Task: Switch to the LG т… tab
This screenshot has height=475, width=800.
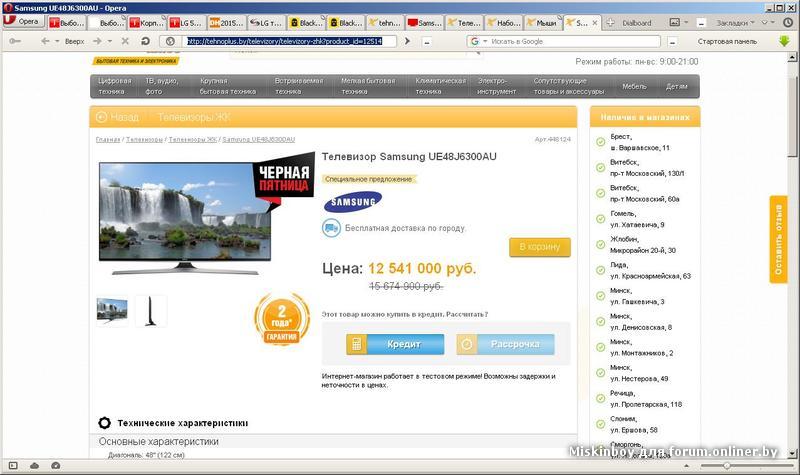Action: pos(266,23)
